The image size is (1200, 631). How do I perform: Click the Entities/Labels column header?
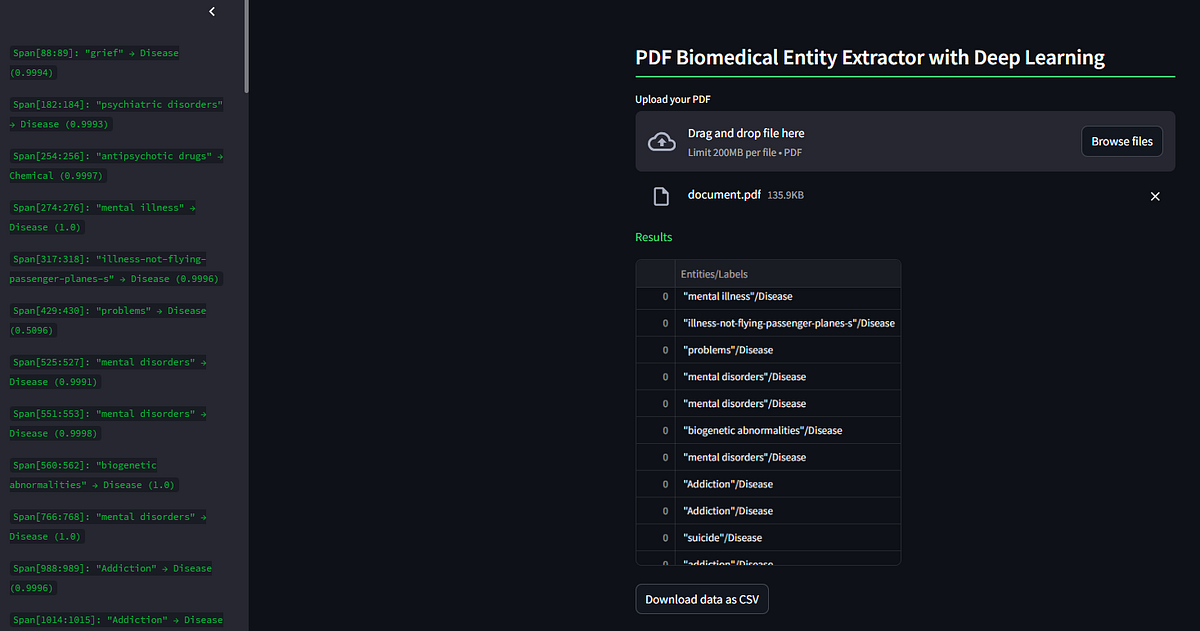pyautogui.click(x=714, y=273)
